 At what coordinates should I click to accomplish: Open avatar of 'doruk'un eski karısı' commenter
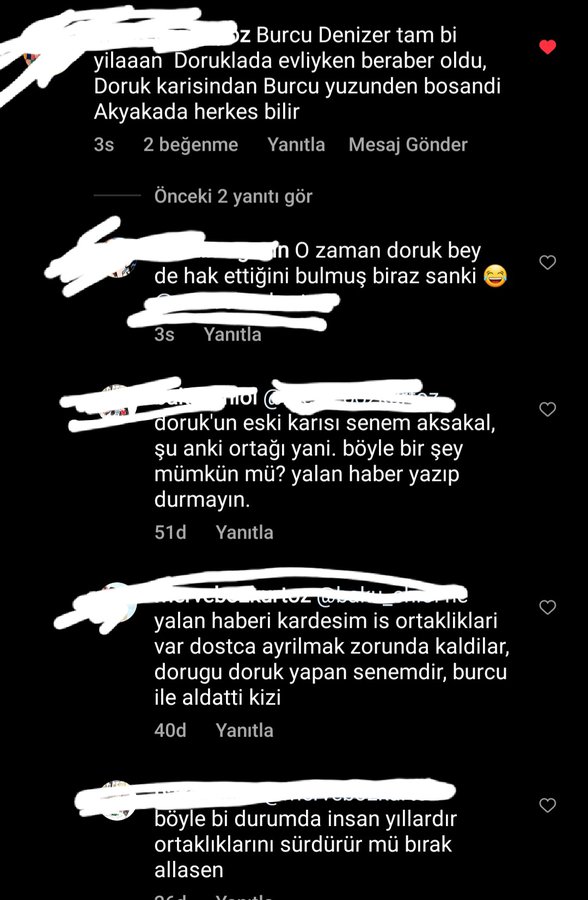click(x=118, y=402)
